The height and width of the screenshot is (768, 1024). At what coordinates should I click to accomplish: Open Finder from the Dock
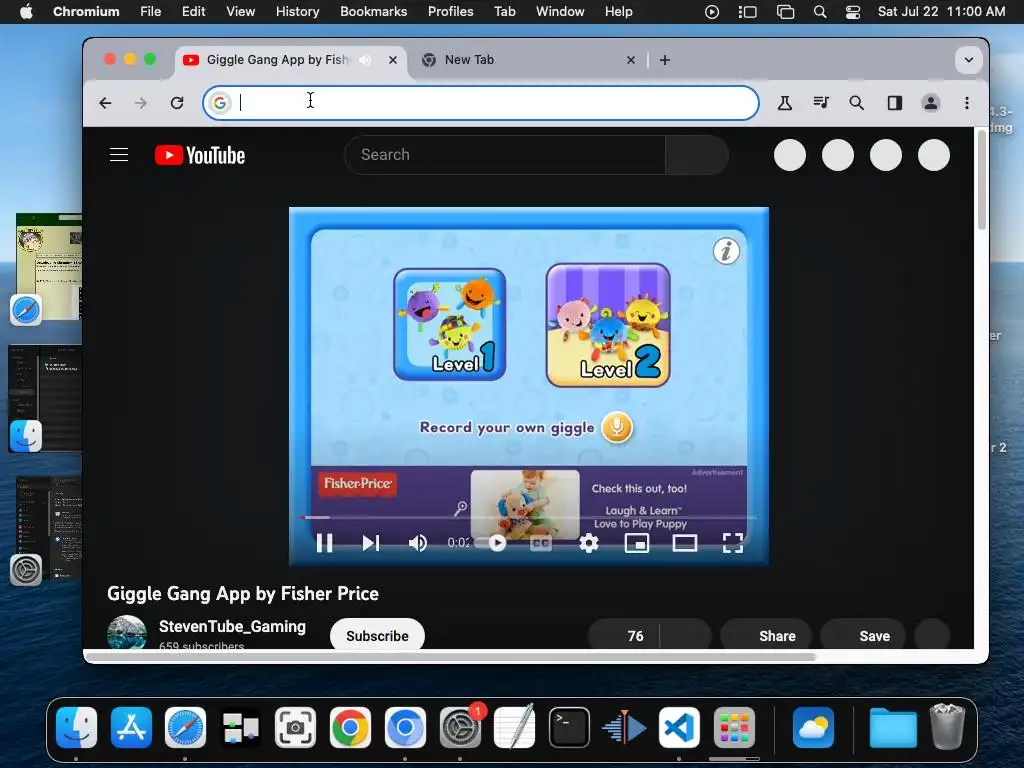coord(76,728)
